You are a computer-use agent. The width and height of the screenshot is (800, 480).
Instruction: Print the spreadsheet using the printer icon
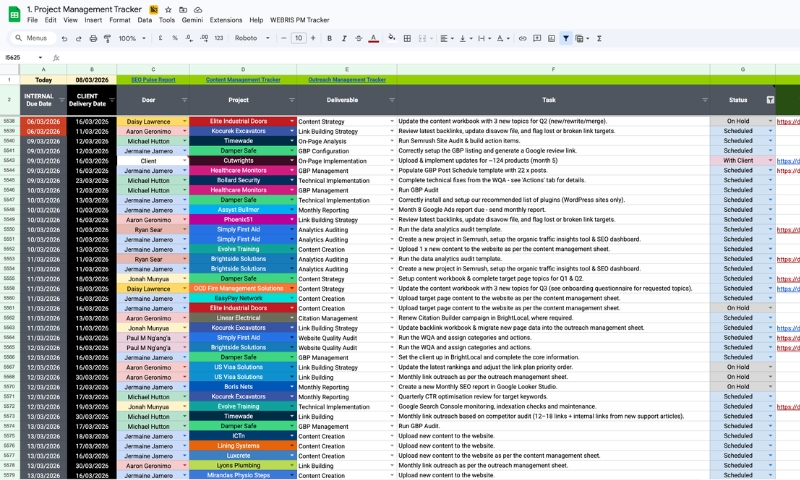(x=93, y=38)
